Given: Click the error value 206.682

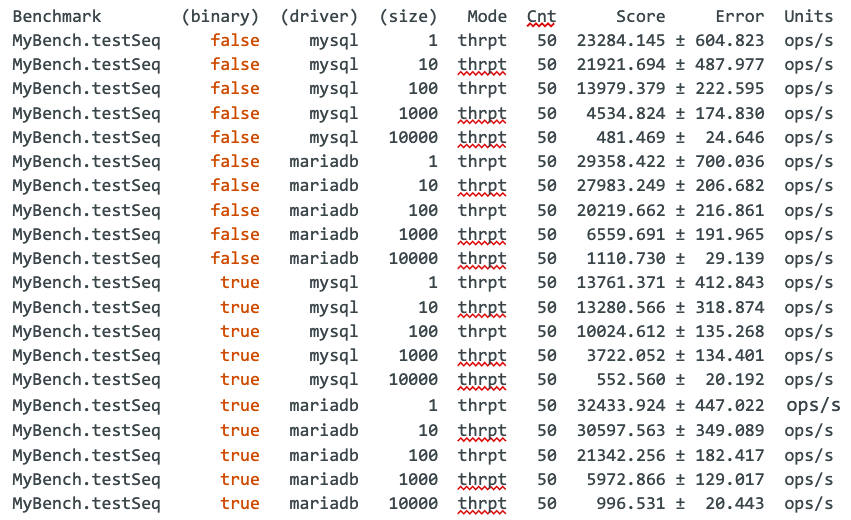Looking at the screenshot, I should pyautogui.click(x=729, y=186).
